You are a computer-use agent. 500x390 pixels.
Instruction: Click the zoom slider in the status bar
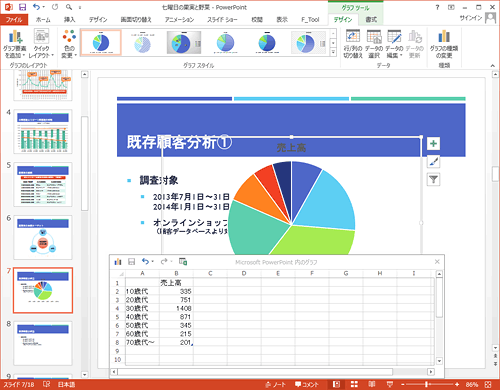click(x=426, y=384)
